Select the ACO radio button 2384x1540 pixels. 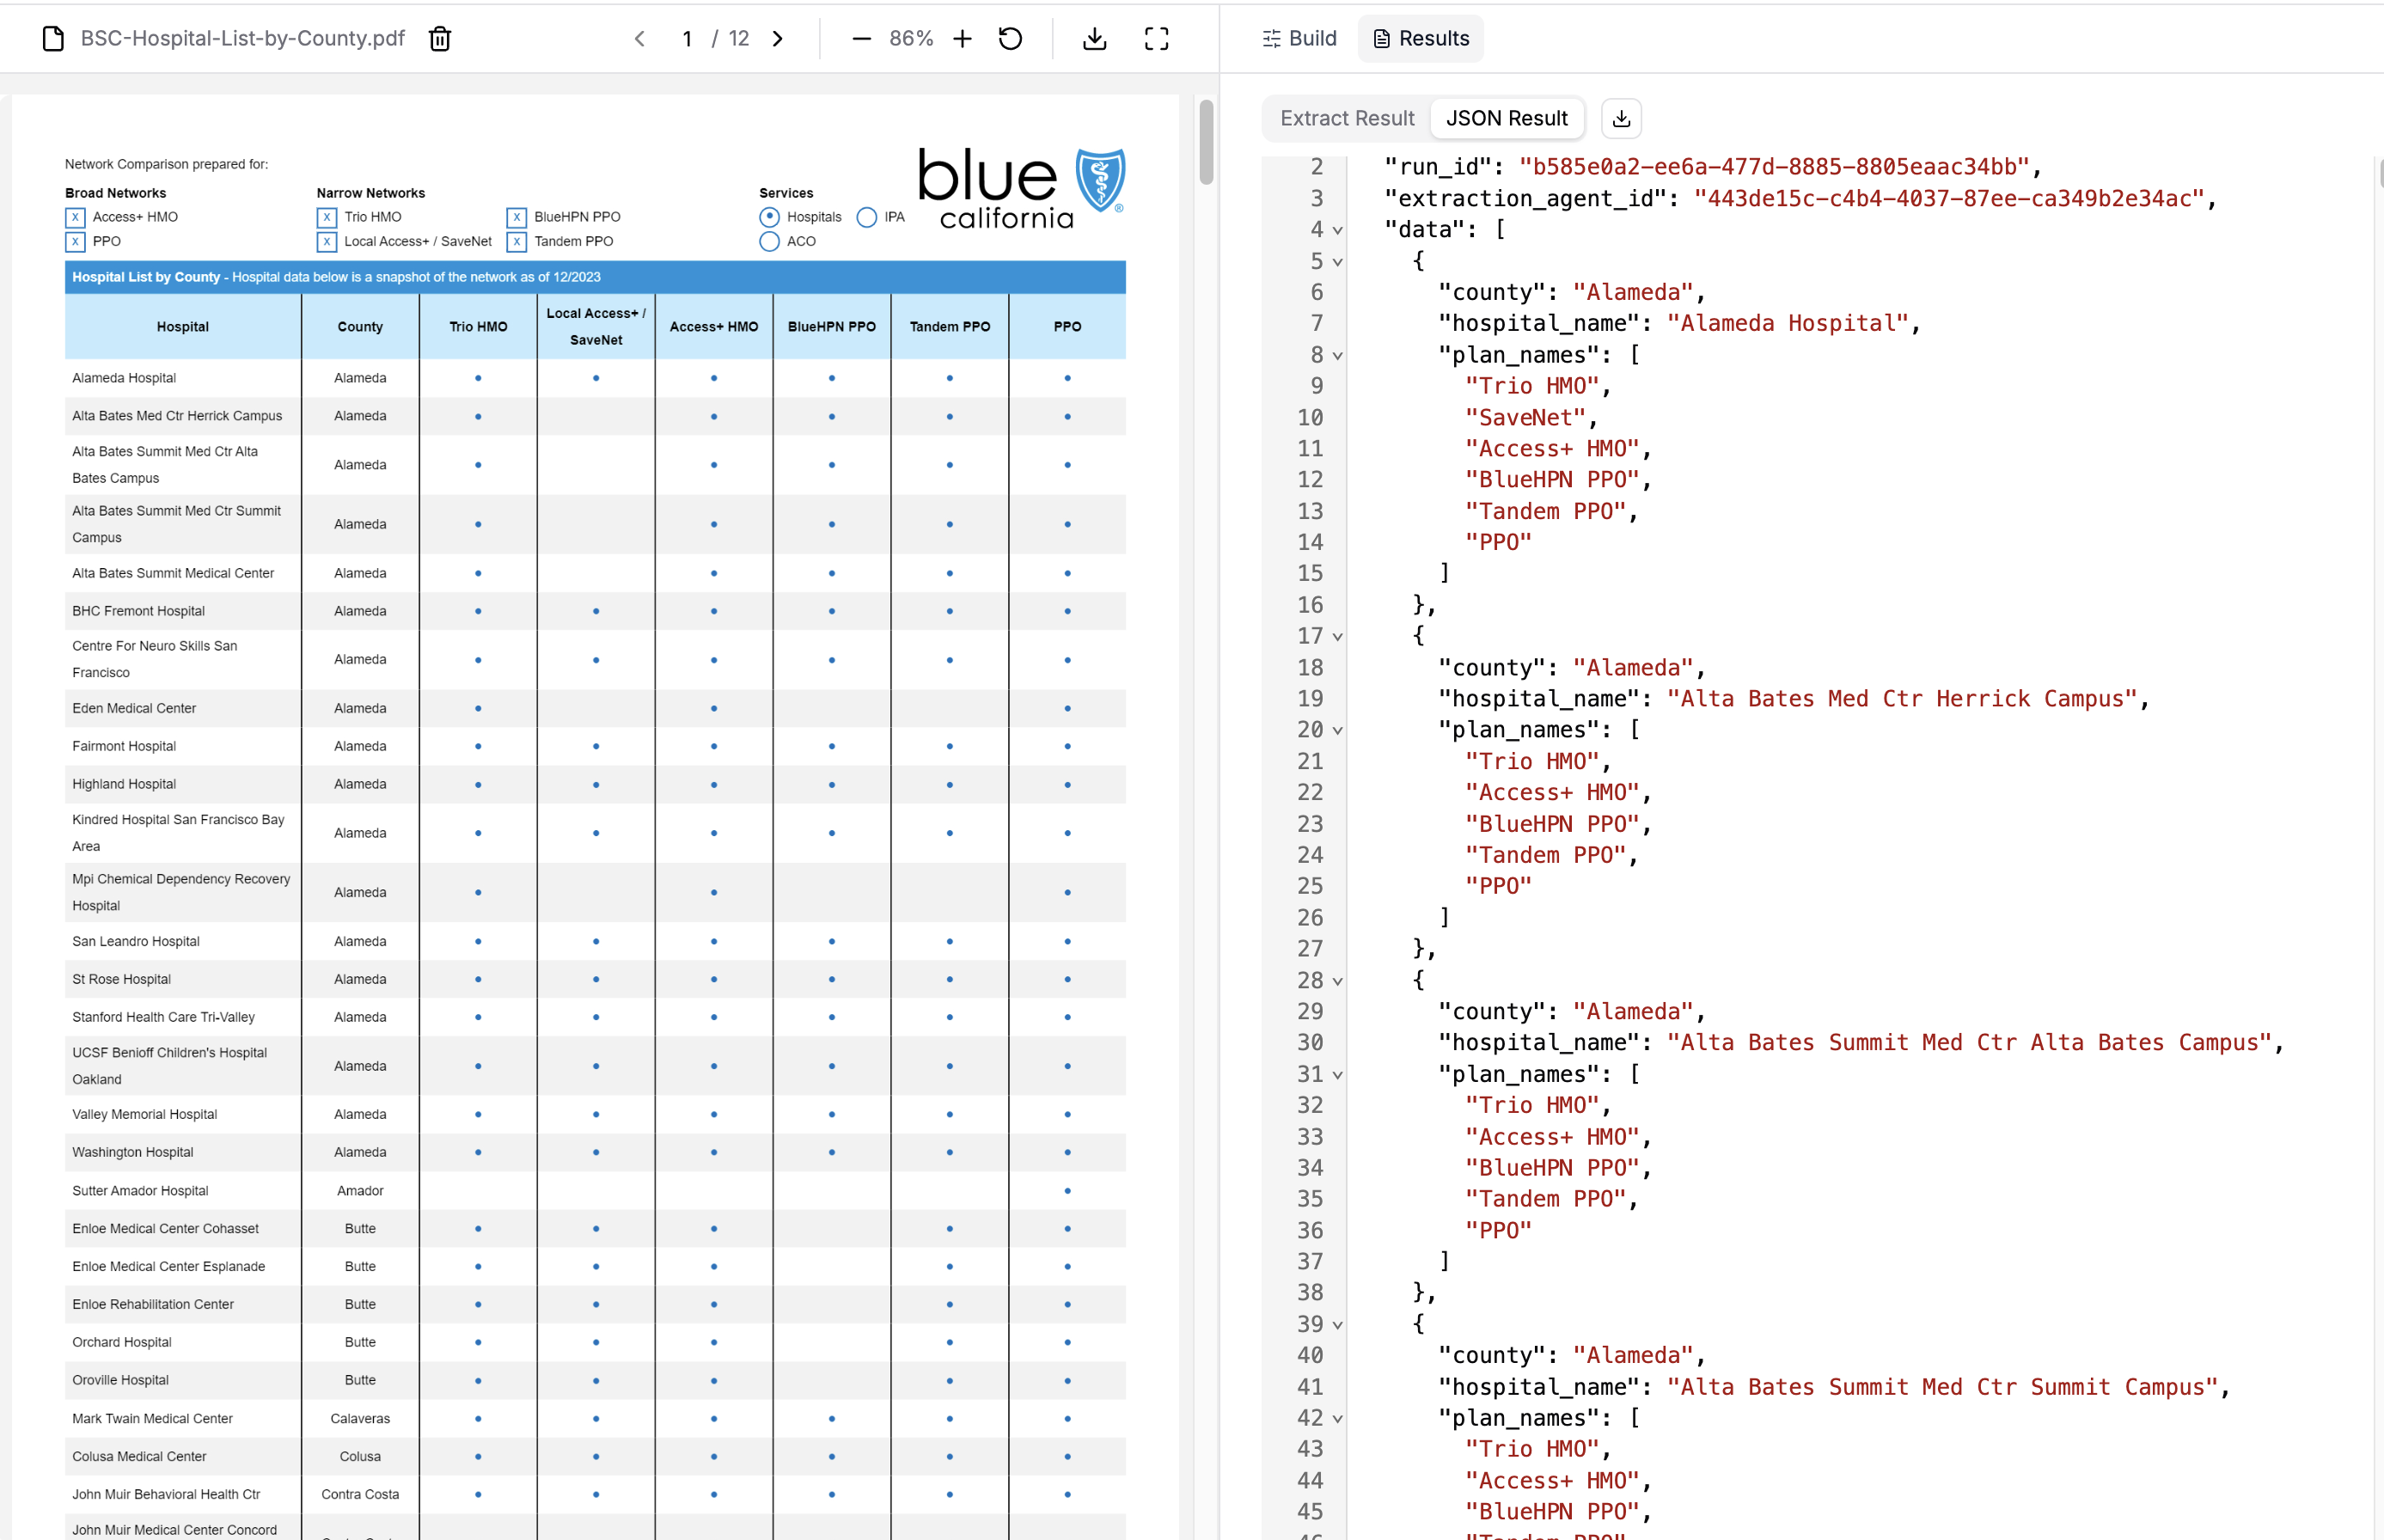[769, 242]
